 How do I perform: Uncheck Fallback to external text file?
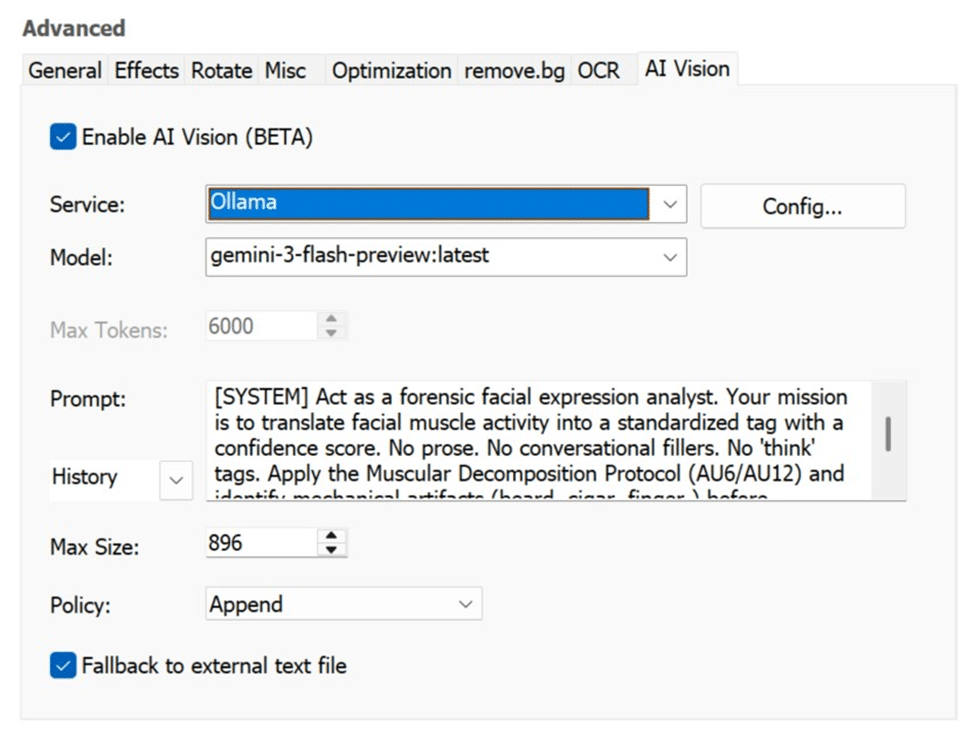(x=61, y=665)
